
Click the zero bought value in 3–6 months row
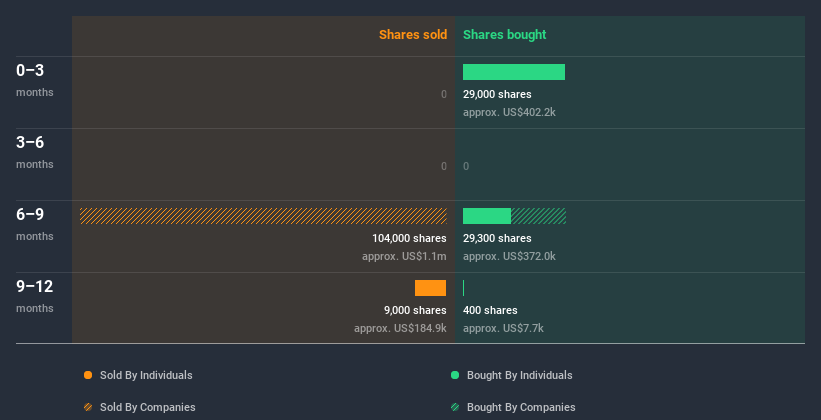(x=466, y=167)
